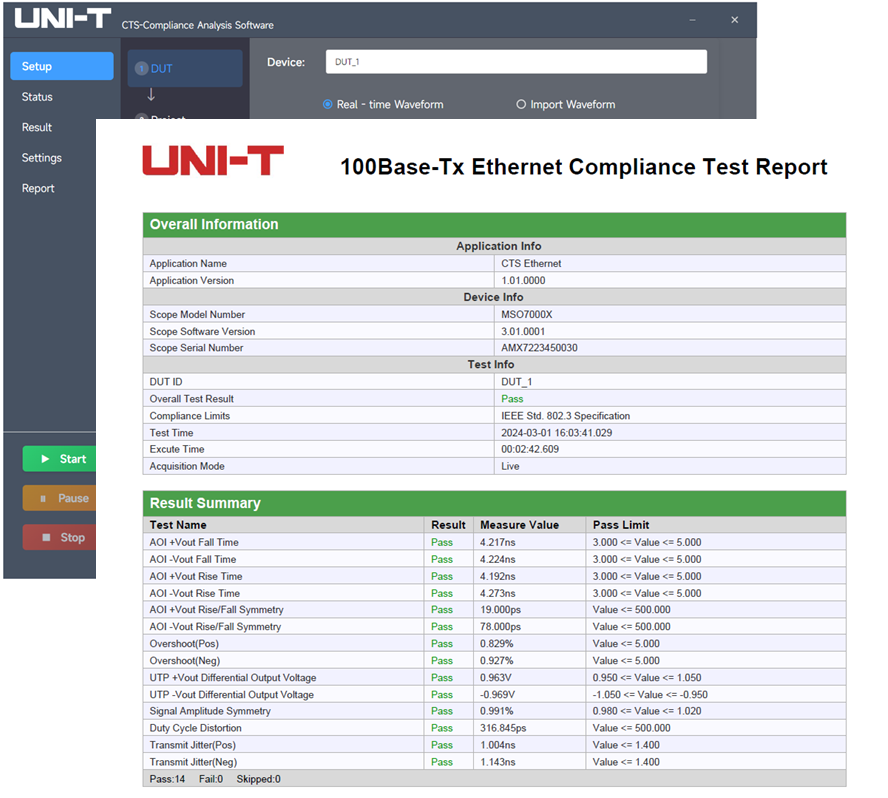Minimize the CTS software window
Image resolution: width=888 pixels, height=798 pixels.
coord(692,20)
